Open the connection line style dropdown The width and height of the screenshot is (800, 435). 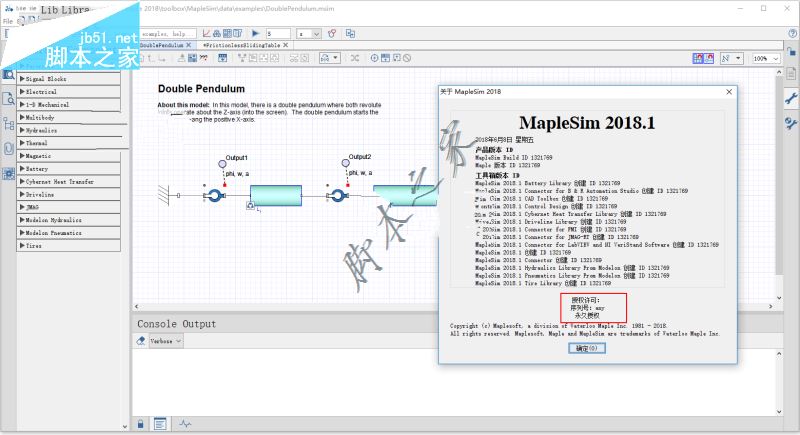coord(731,59)
